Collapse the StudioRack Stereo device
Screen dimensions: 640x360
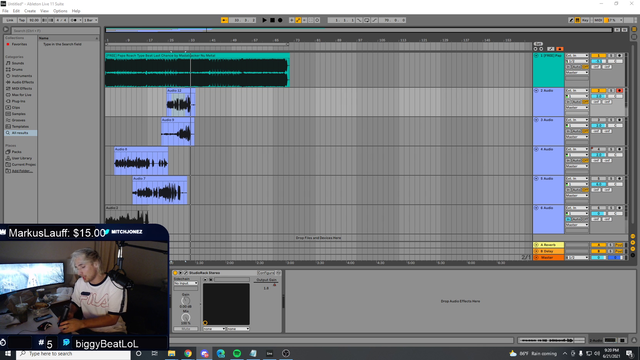click(180, 273)
